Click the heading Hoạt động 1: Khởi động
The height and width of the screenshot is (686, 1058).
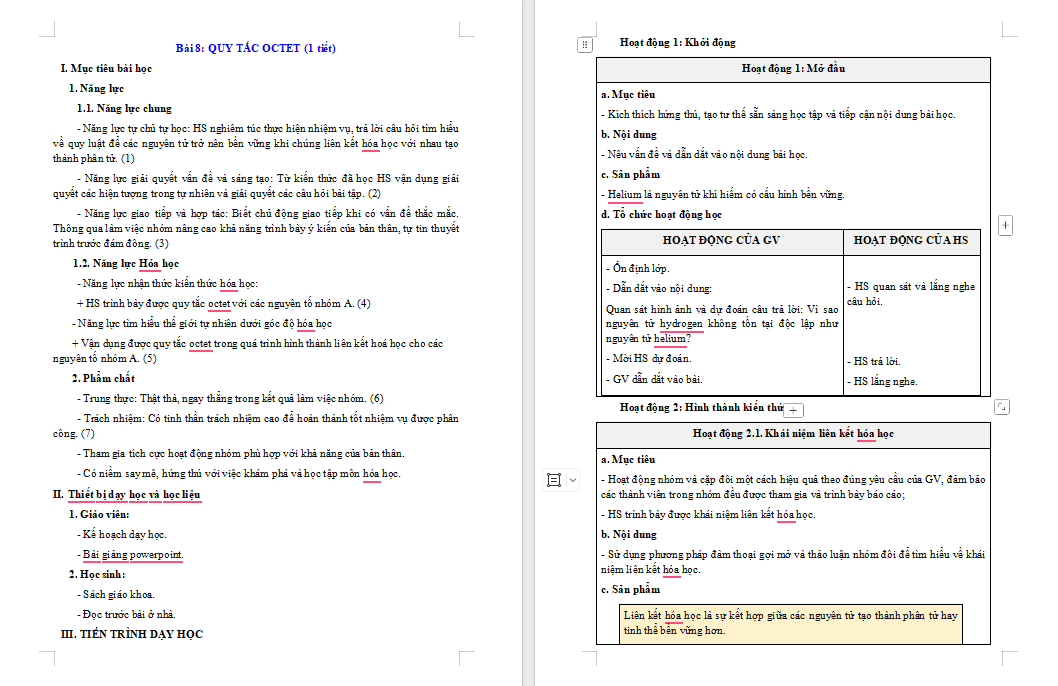679,42
